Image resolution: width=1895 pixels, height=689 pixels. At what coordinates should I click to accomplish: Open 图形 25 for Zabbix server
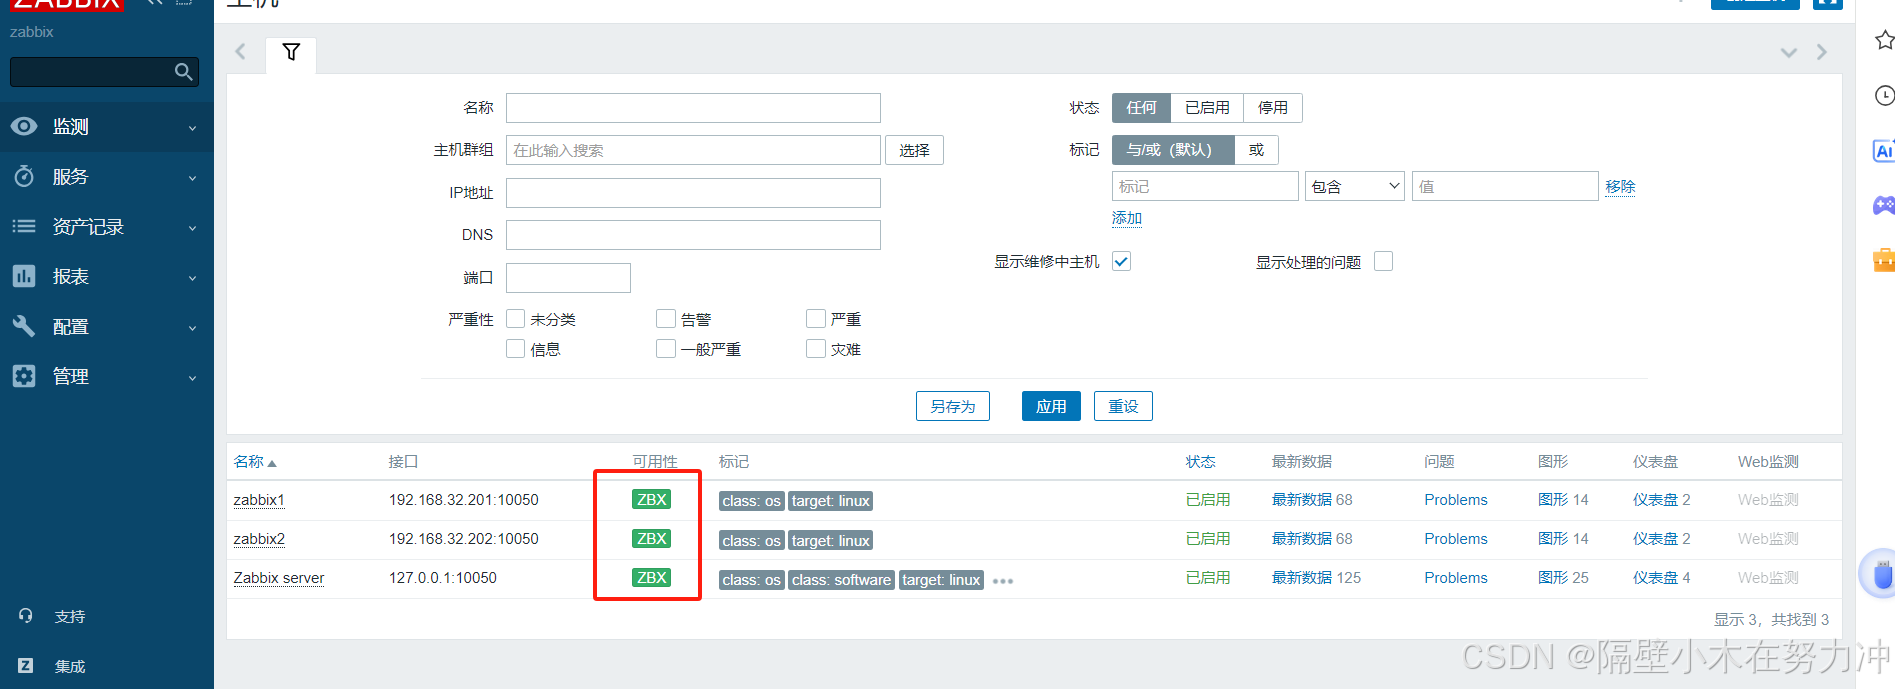(x=1563, y=578)
